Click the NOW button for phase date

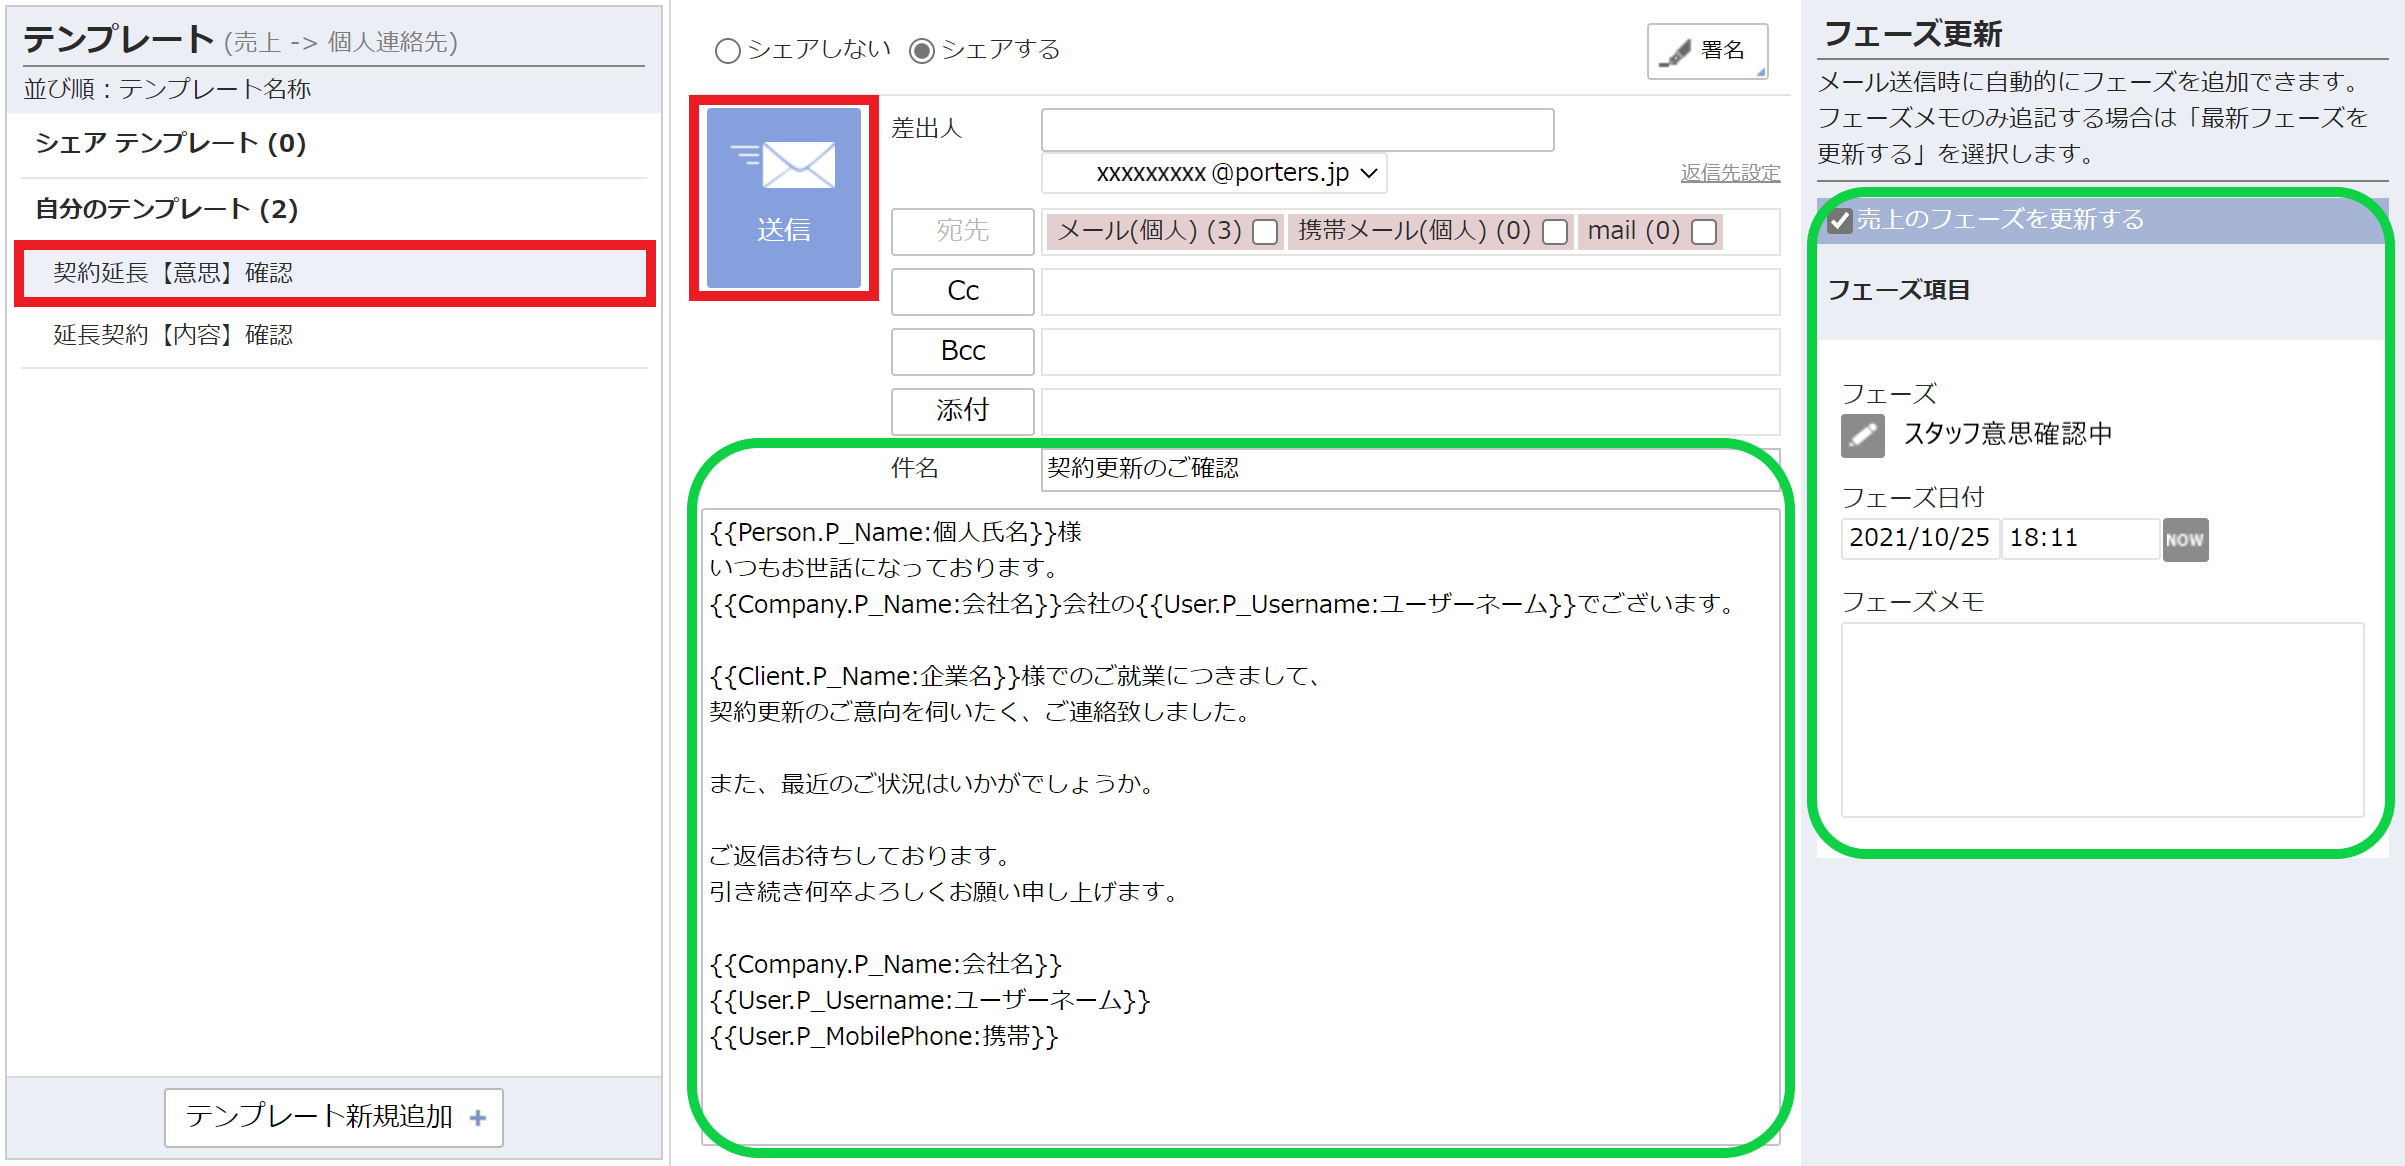coord(2185,539)
